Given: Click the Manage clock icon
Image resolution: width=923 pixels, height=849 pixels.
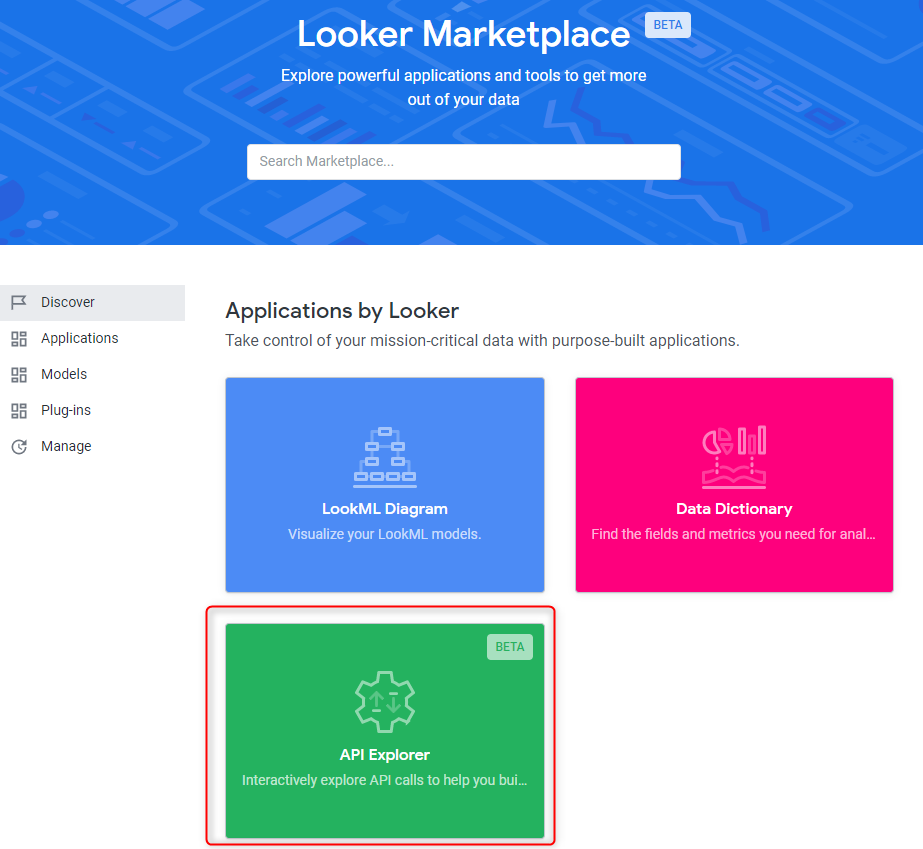Looking at the screenshot, I should point(18,446).
